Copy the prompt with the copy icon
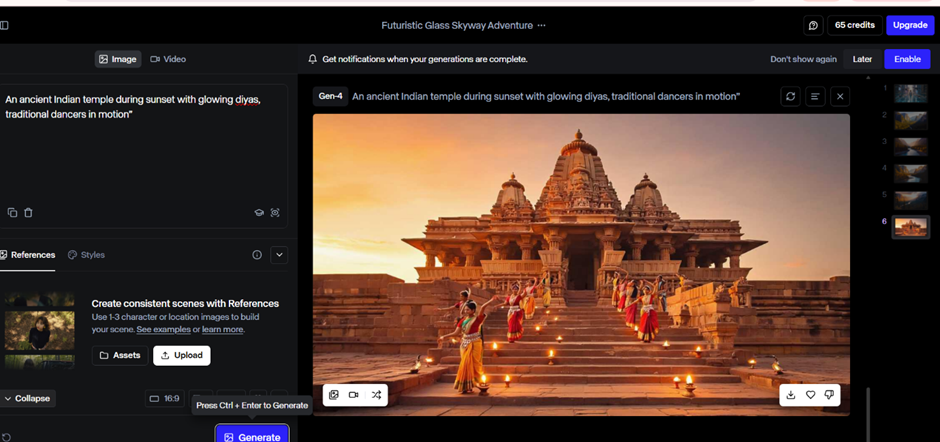 [x=12, y=212]
